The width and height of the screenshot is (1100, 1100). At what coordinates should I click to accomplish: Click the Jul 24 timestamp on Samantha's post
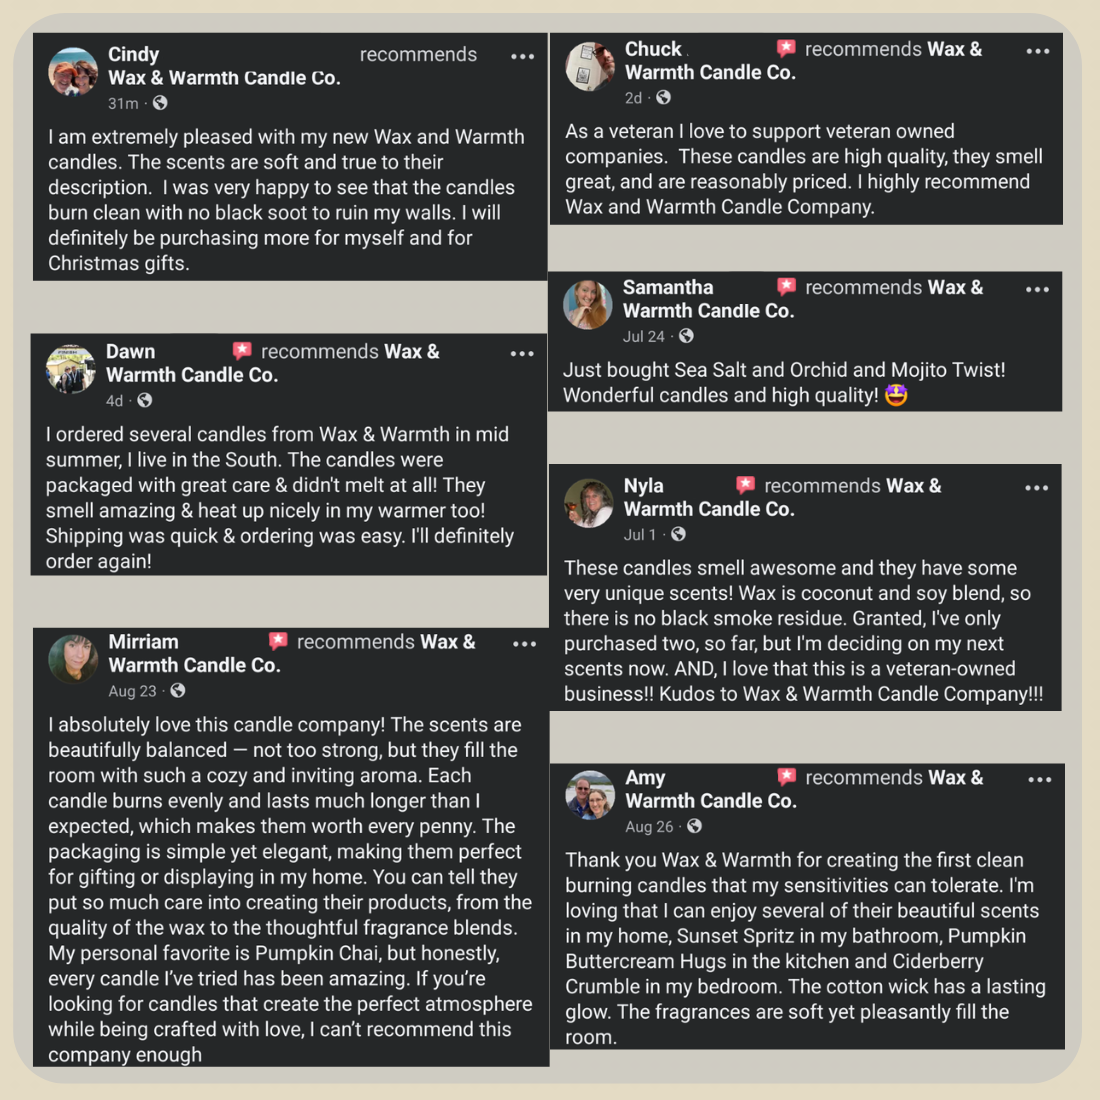[644, 337]
